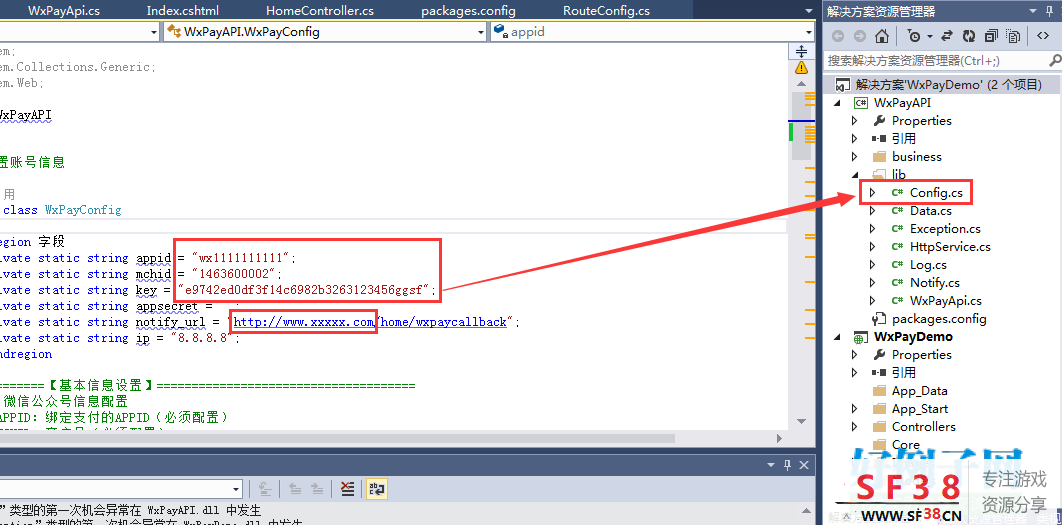
Task: Pin the output panel
Action: click(x=787, y=465)
